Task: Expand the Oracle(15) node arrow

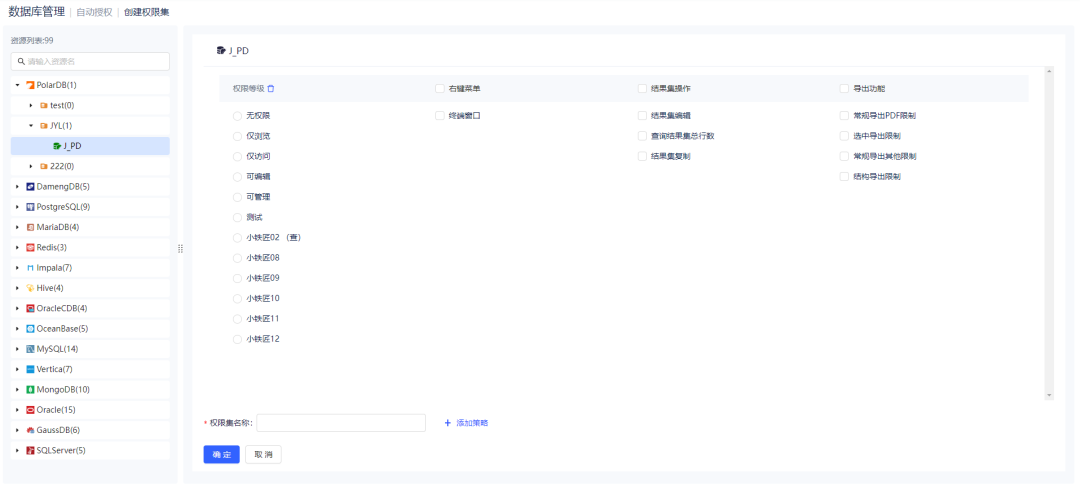Action: point(18,410)
